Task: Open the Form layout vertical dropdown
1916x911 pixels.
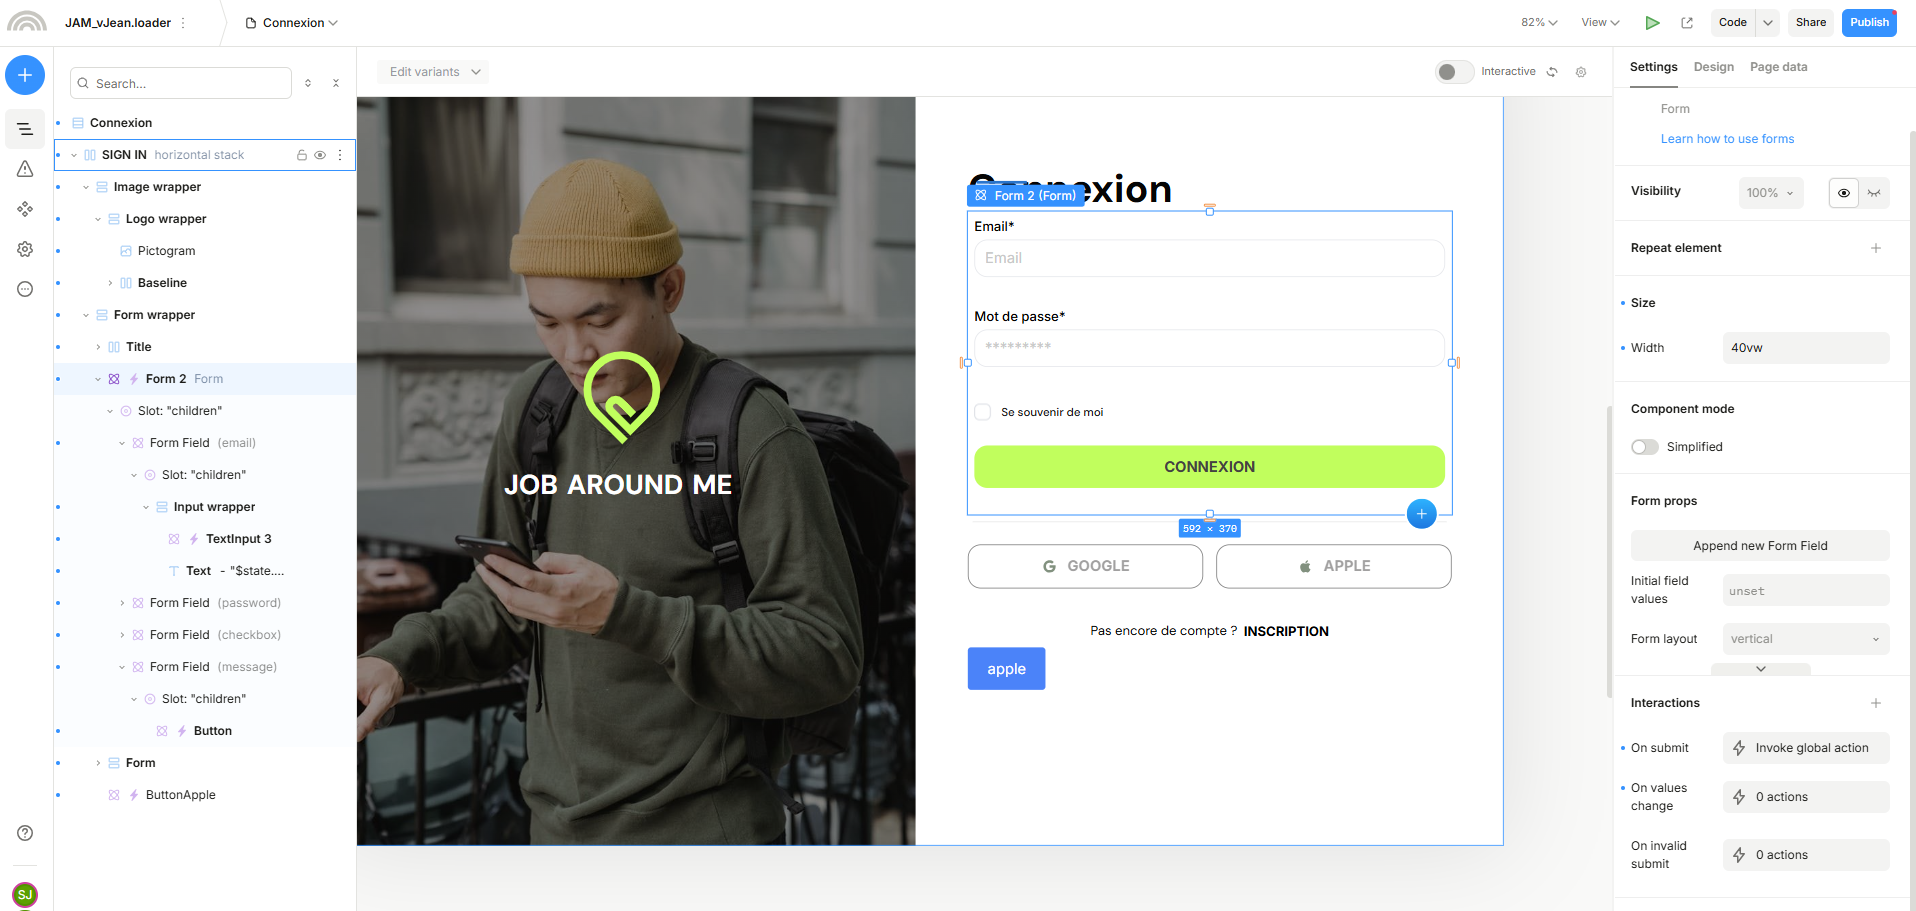Action: click(1806, 639)
